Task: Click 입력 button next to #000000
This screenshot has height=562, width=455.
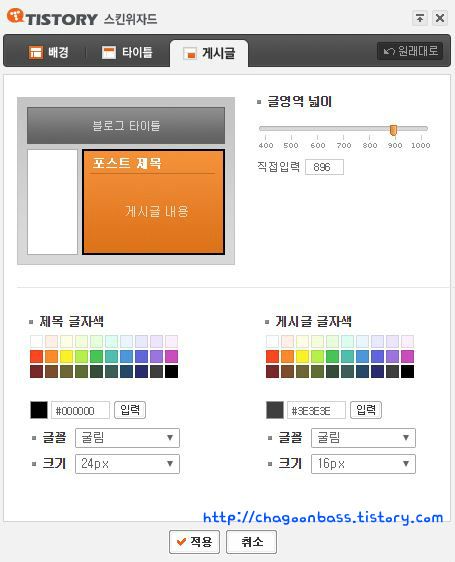Action: coord(130,410)
